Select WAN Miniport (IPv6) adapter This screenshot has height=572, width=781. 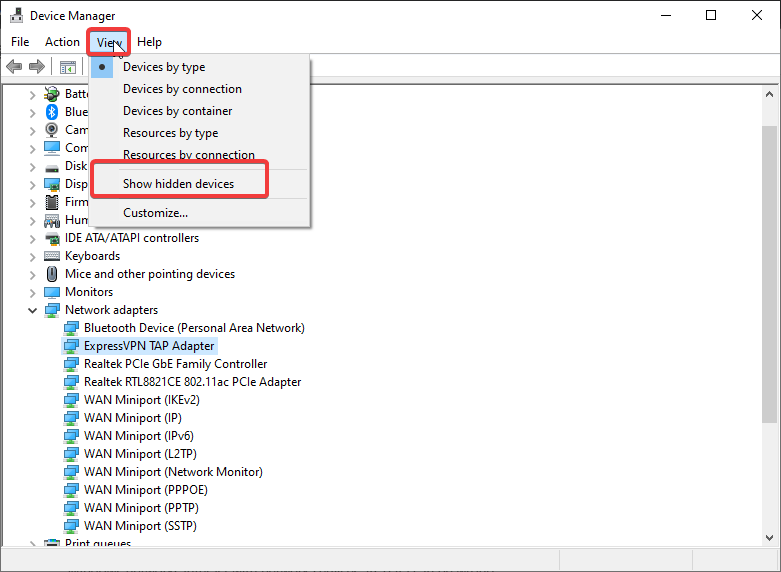138,435
